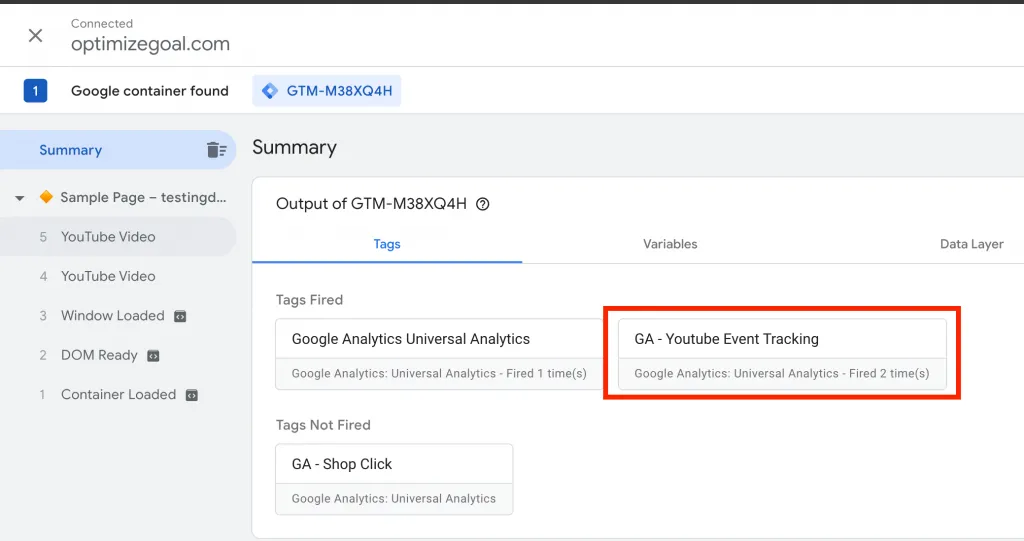
Task: Click the blue container count badge
Action: tap(35, 91)
